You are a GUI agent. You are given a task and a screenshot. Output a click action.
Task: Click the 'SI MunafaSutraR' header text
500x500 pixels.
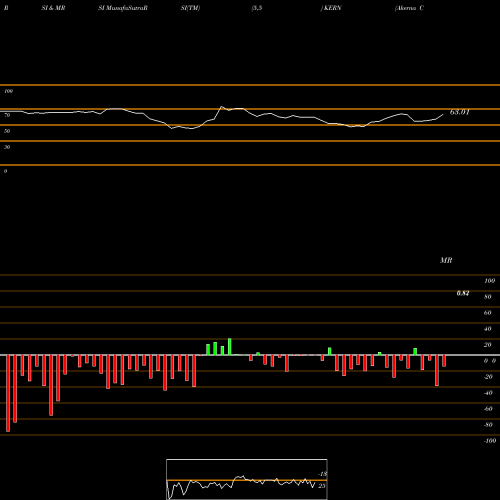123,8
